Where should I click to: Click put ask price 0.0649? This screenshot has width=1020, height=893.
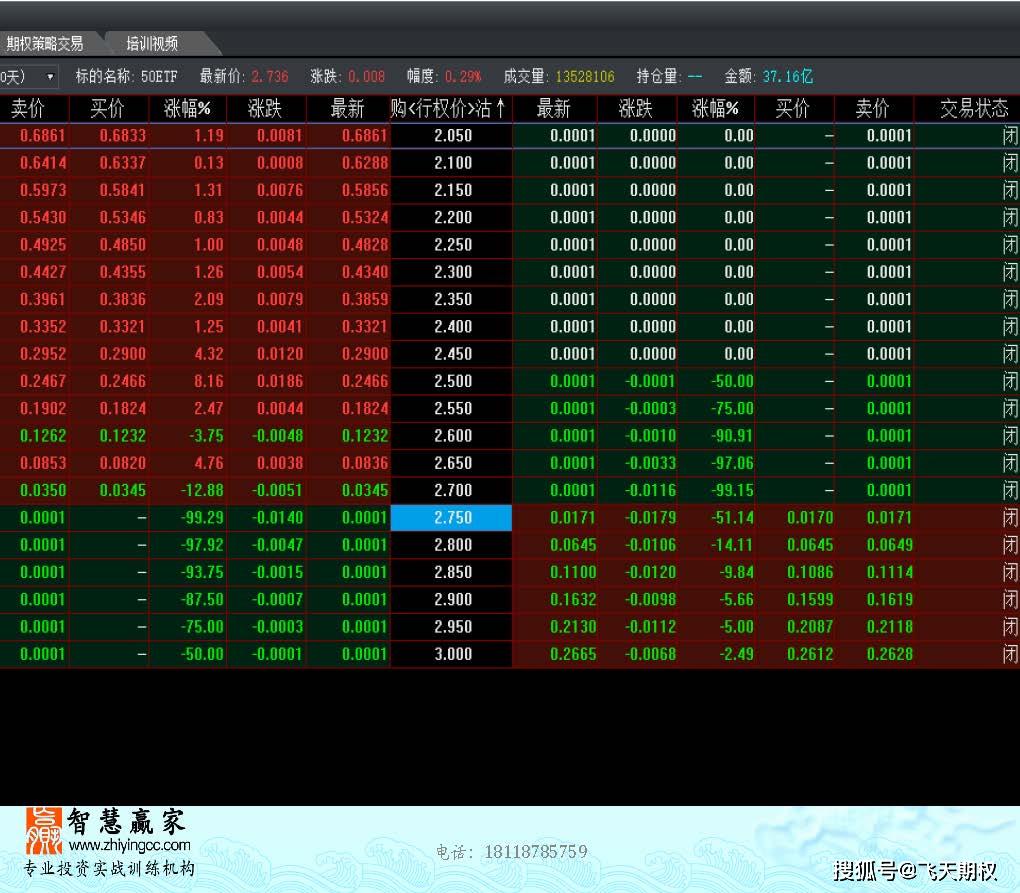(889, 546)
